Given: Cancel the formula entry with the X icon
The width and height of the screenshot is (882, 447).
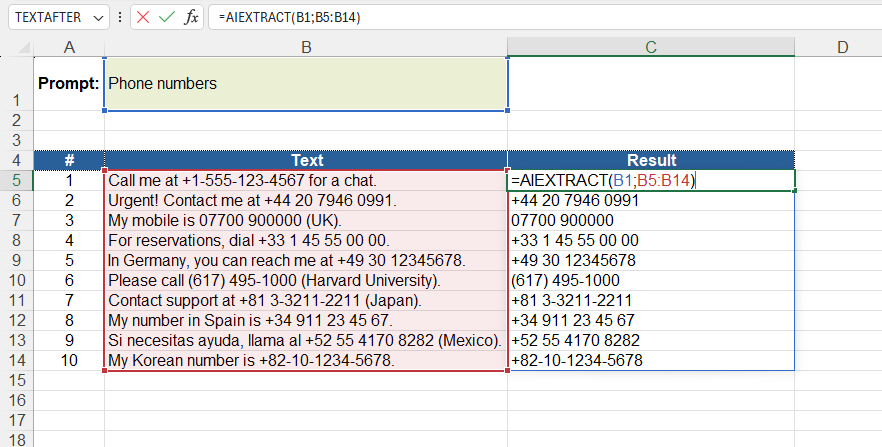Looking at the screenshot, I should point(144,18).
